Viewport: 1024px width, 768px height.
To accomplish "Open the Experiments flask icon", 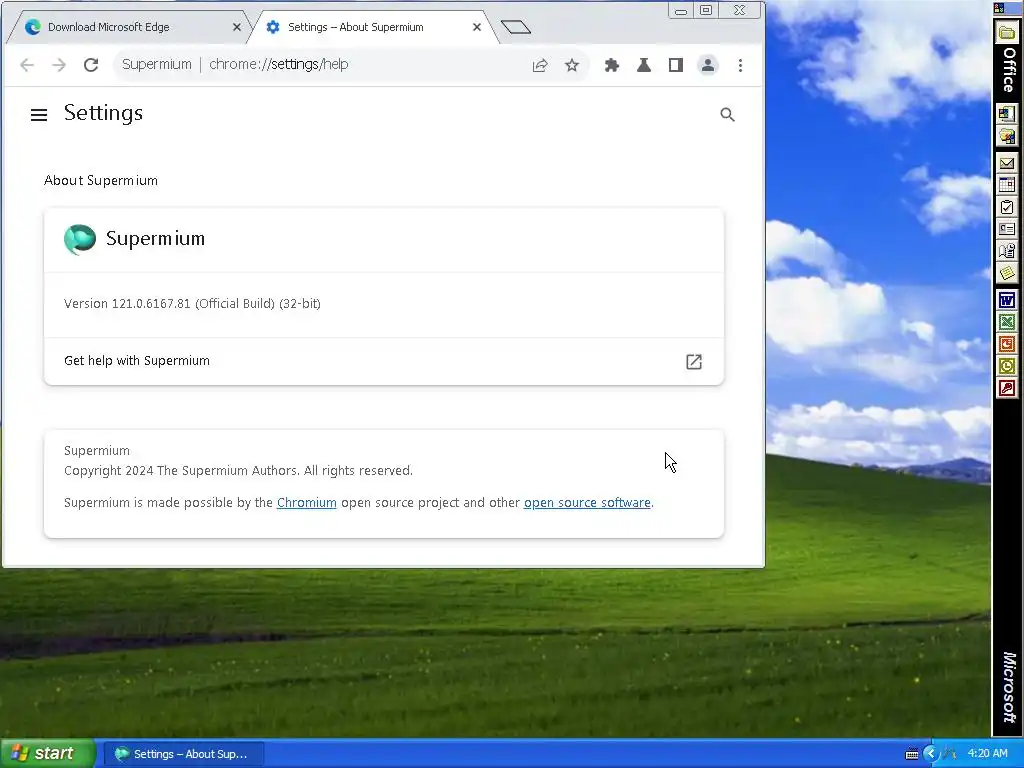I will (644, 65).
